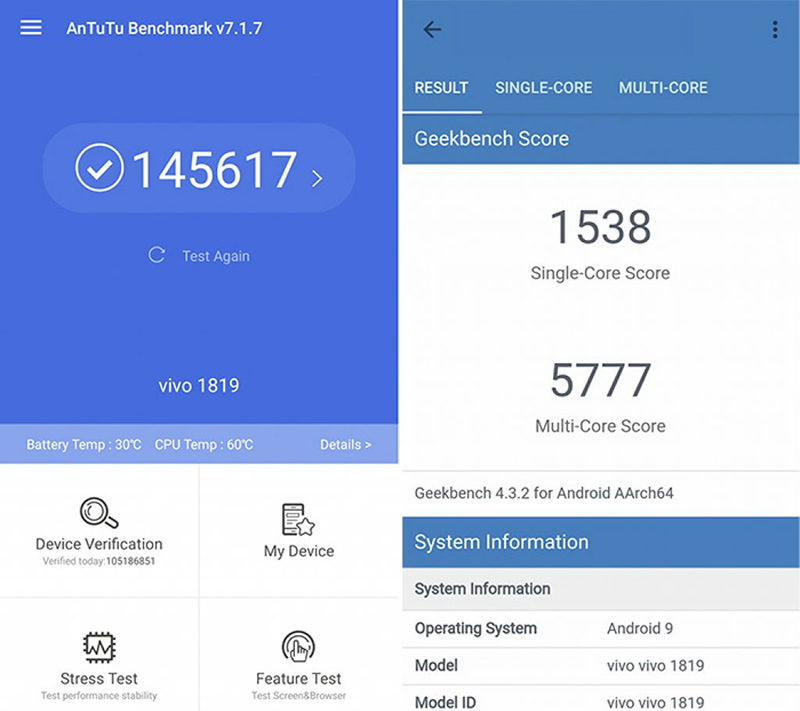Click the Multi-Core Score label
The height and width of the screenshot is (711, 800).
pos(601,426)
